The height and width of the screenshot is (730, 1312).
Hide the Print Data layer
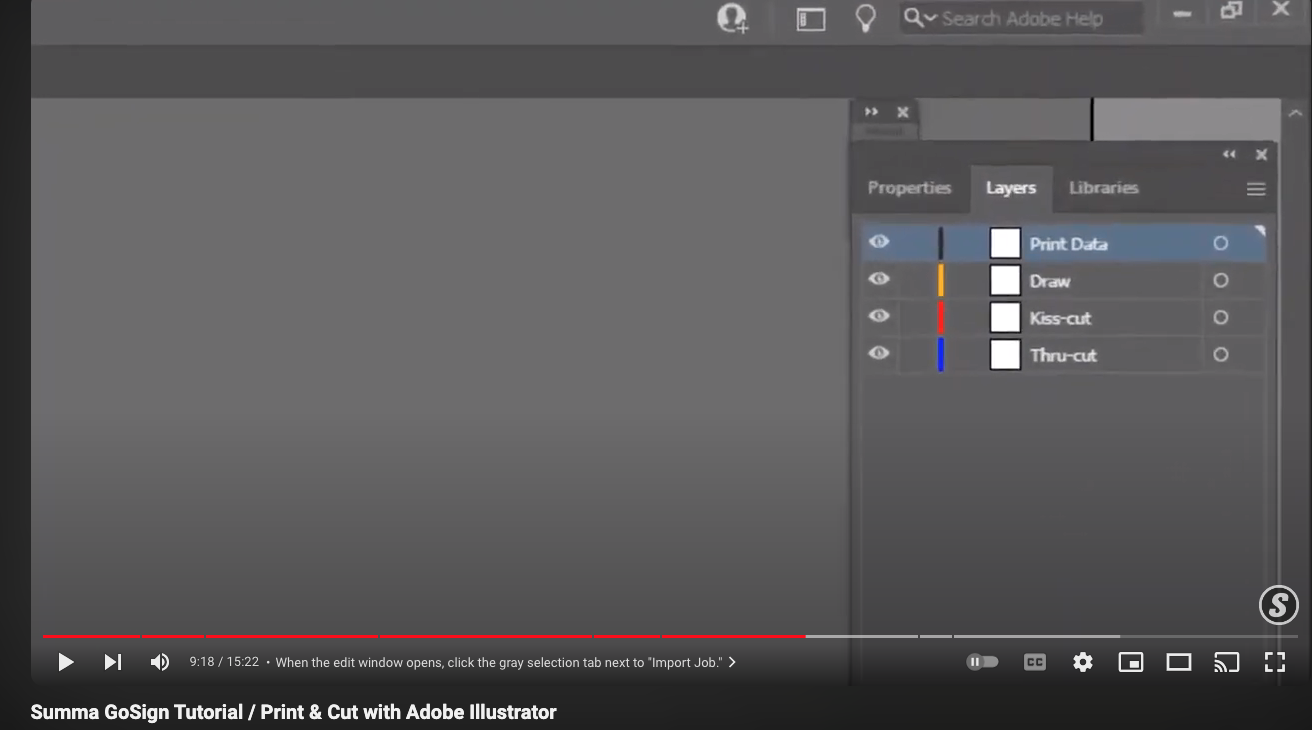pyautogui.click(x=879, y=242)
